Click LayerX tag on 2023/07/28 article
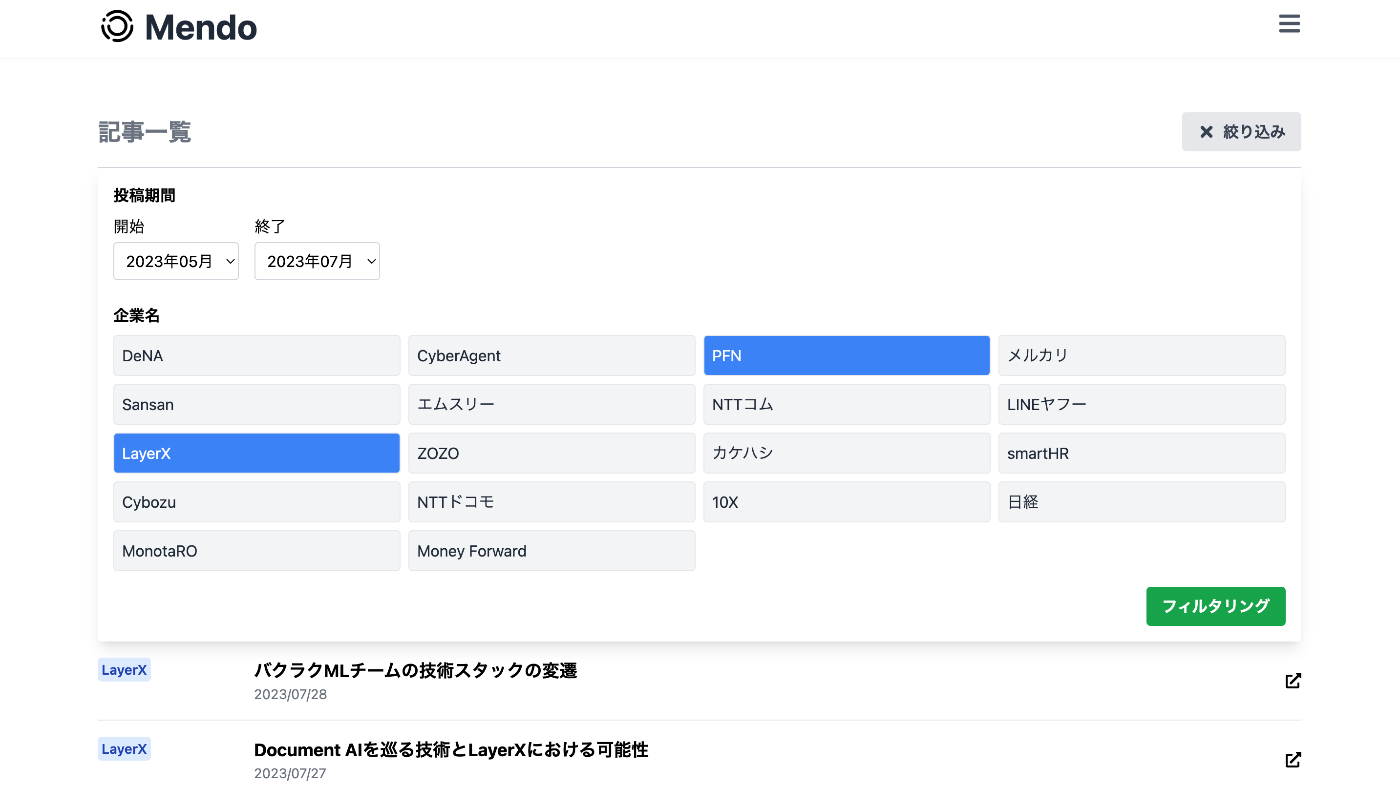This screenshot has height=787, width=1400. 125,670
